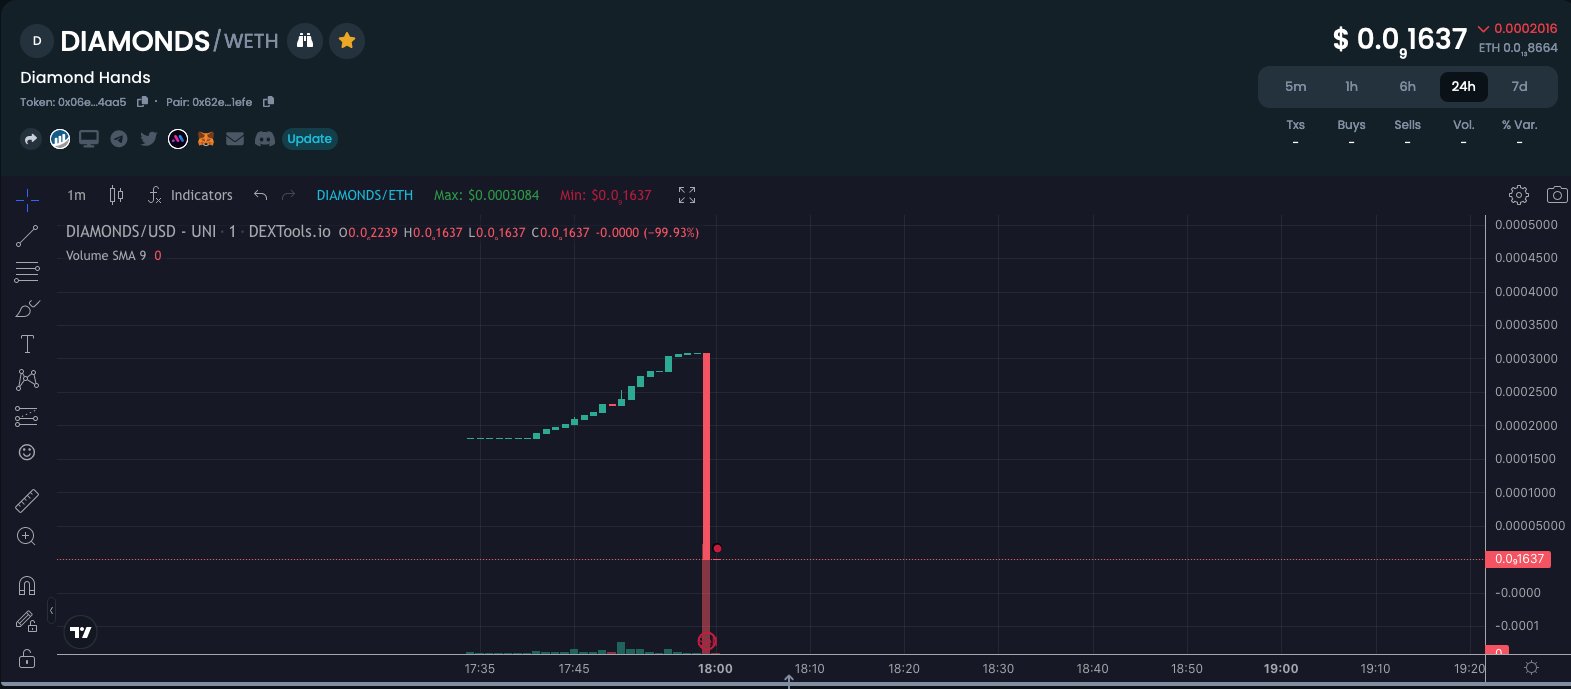1571x689 pixels.
Task: Open the Twitter bird icon link
Action: pyautogui.click(x=148, y=139)
